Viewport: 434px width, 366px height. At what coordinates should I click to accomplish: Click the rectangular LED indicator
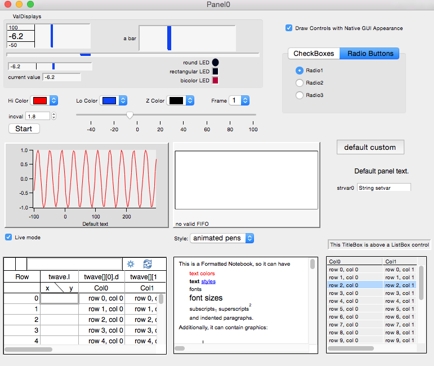click(215, 71)
